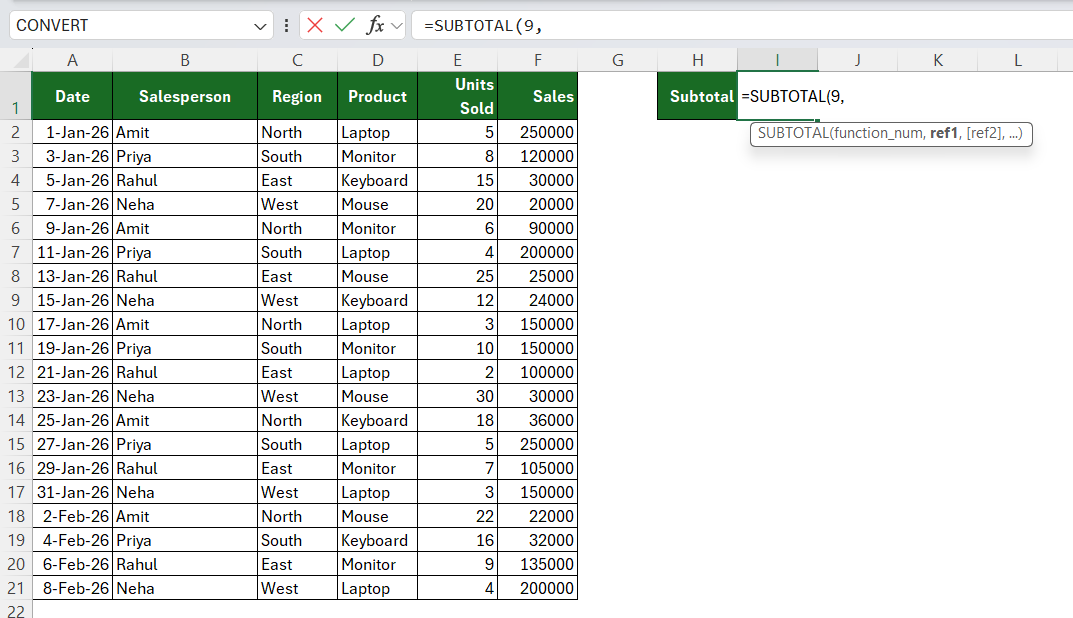Click units sold value 30 in row 13

(457, 396)
